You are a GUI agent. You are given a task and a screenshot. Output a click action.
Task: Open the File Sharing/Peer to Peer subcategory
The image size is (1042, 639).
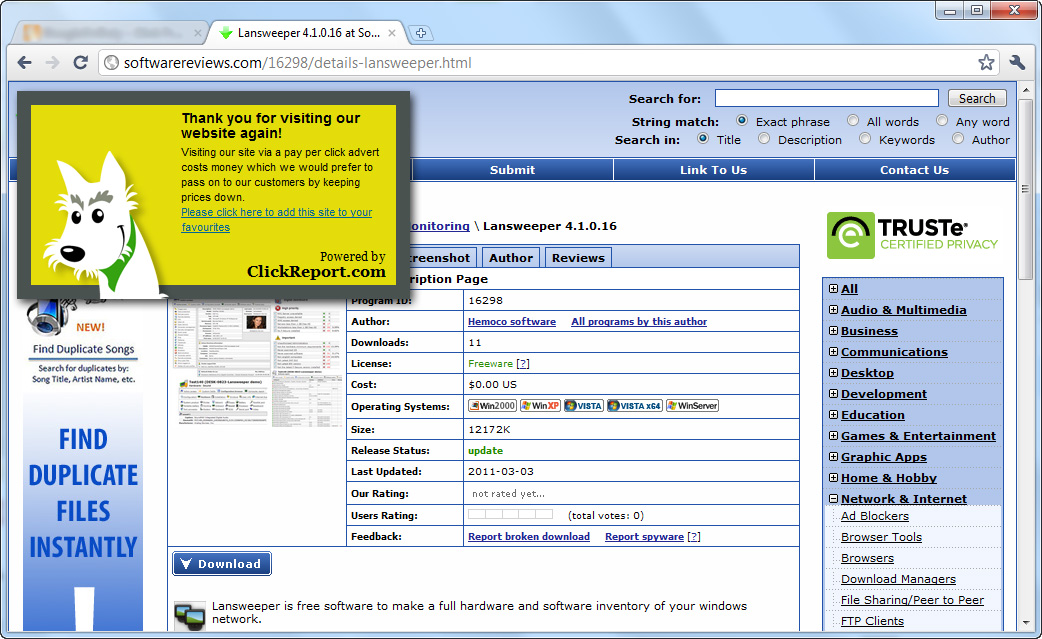point(912,600)
